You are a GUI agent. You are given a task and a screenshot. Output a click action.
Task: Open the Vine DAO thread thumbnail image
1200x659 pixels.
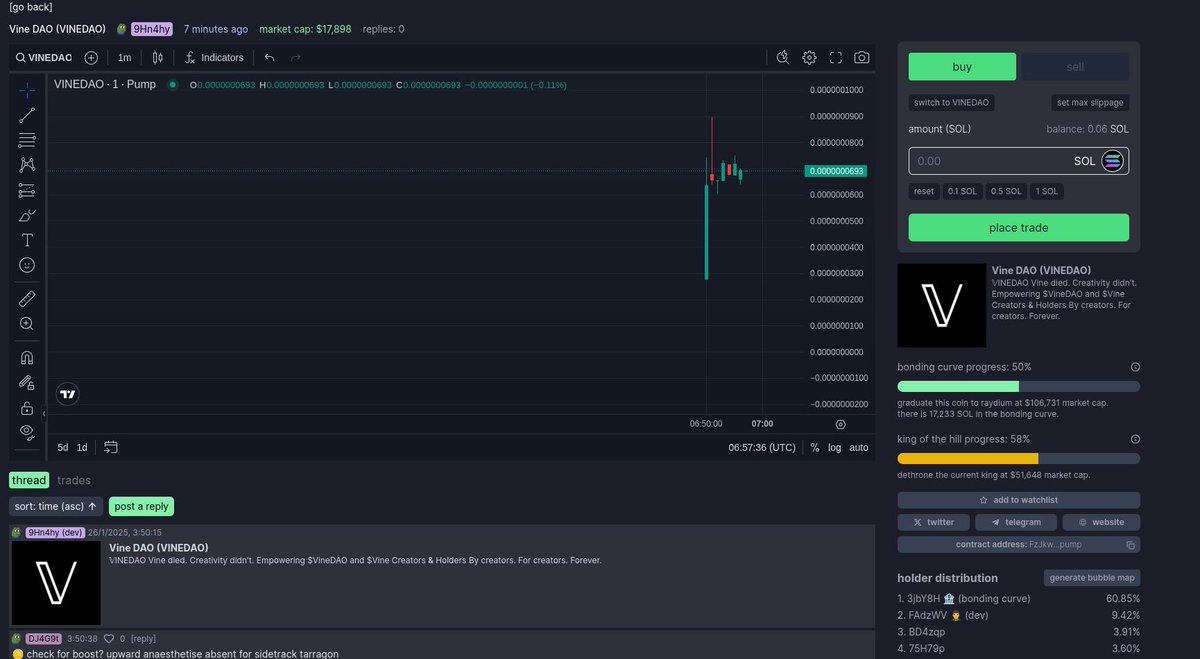tap(56, 583)
